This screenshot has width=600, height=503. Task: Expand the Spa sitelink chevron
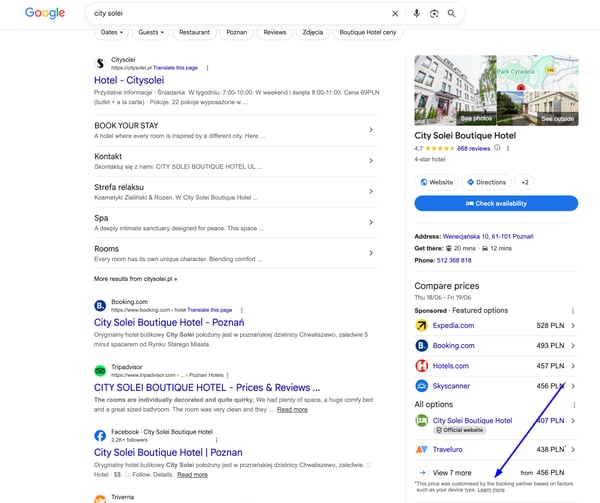(371, 222)
